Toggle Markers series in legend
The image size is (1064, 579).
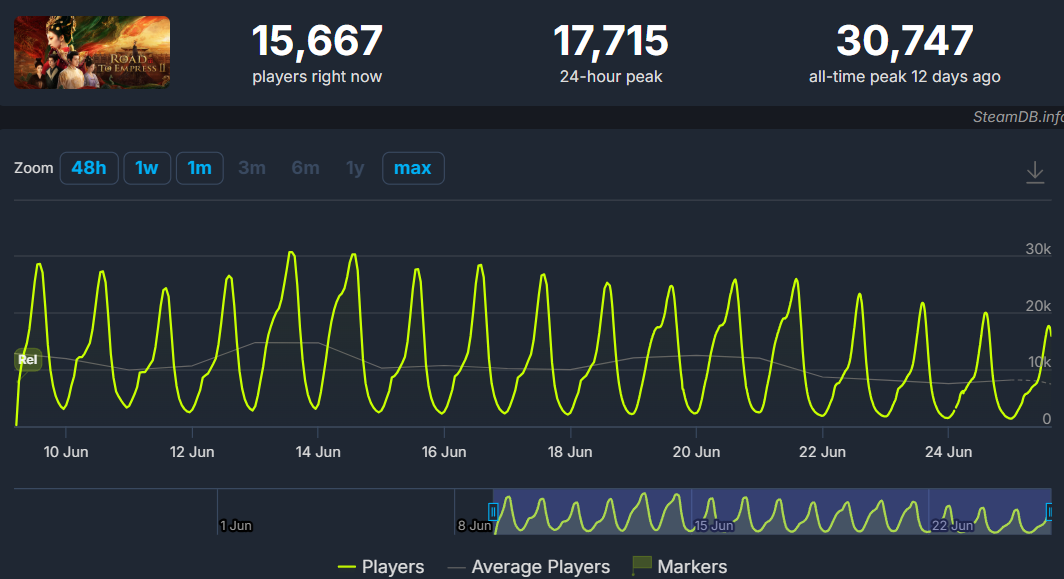coord(679,566)
